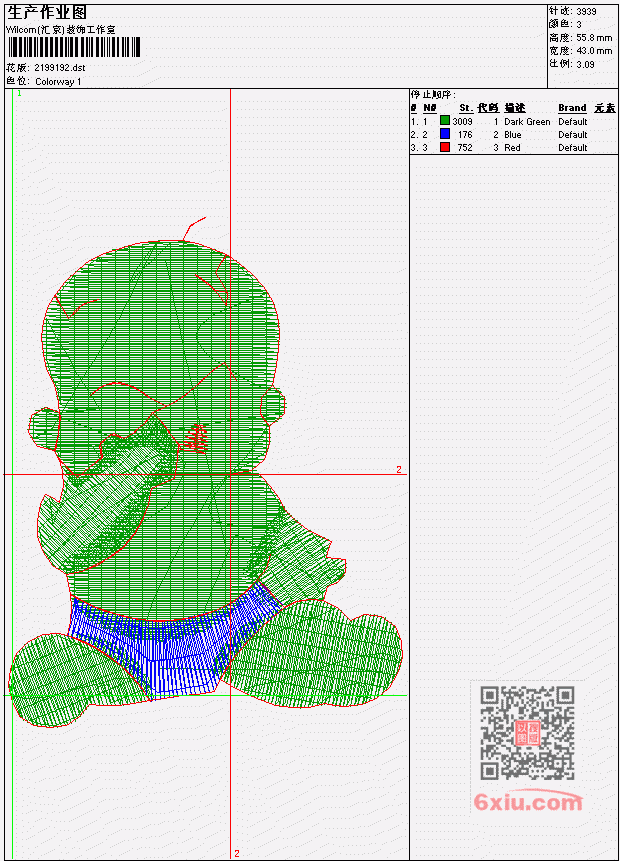Click the '代码' column header
The width and height of the screenshot is (620, 861).
tap(488, 108)
